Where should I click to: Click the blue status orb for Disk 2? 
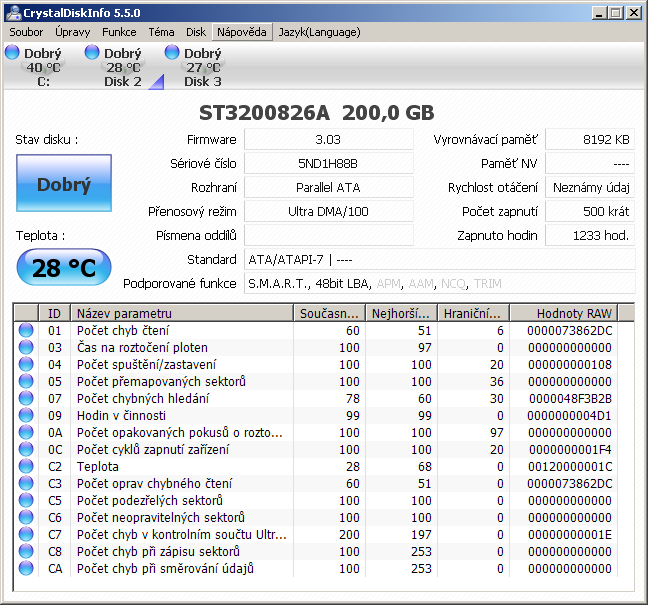click(x=92, y=52)
